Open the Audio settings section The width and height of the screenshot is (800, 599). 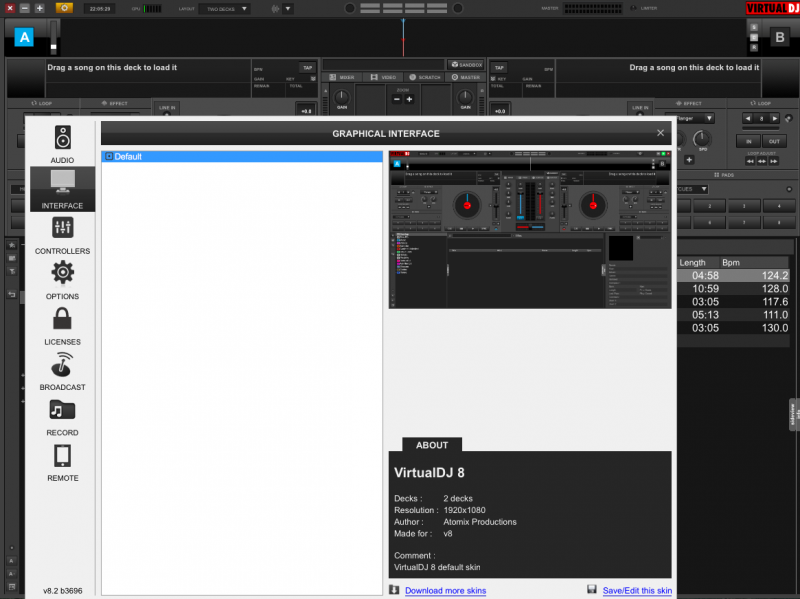coord(63,144)
